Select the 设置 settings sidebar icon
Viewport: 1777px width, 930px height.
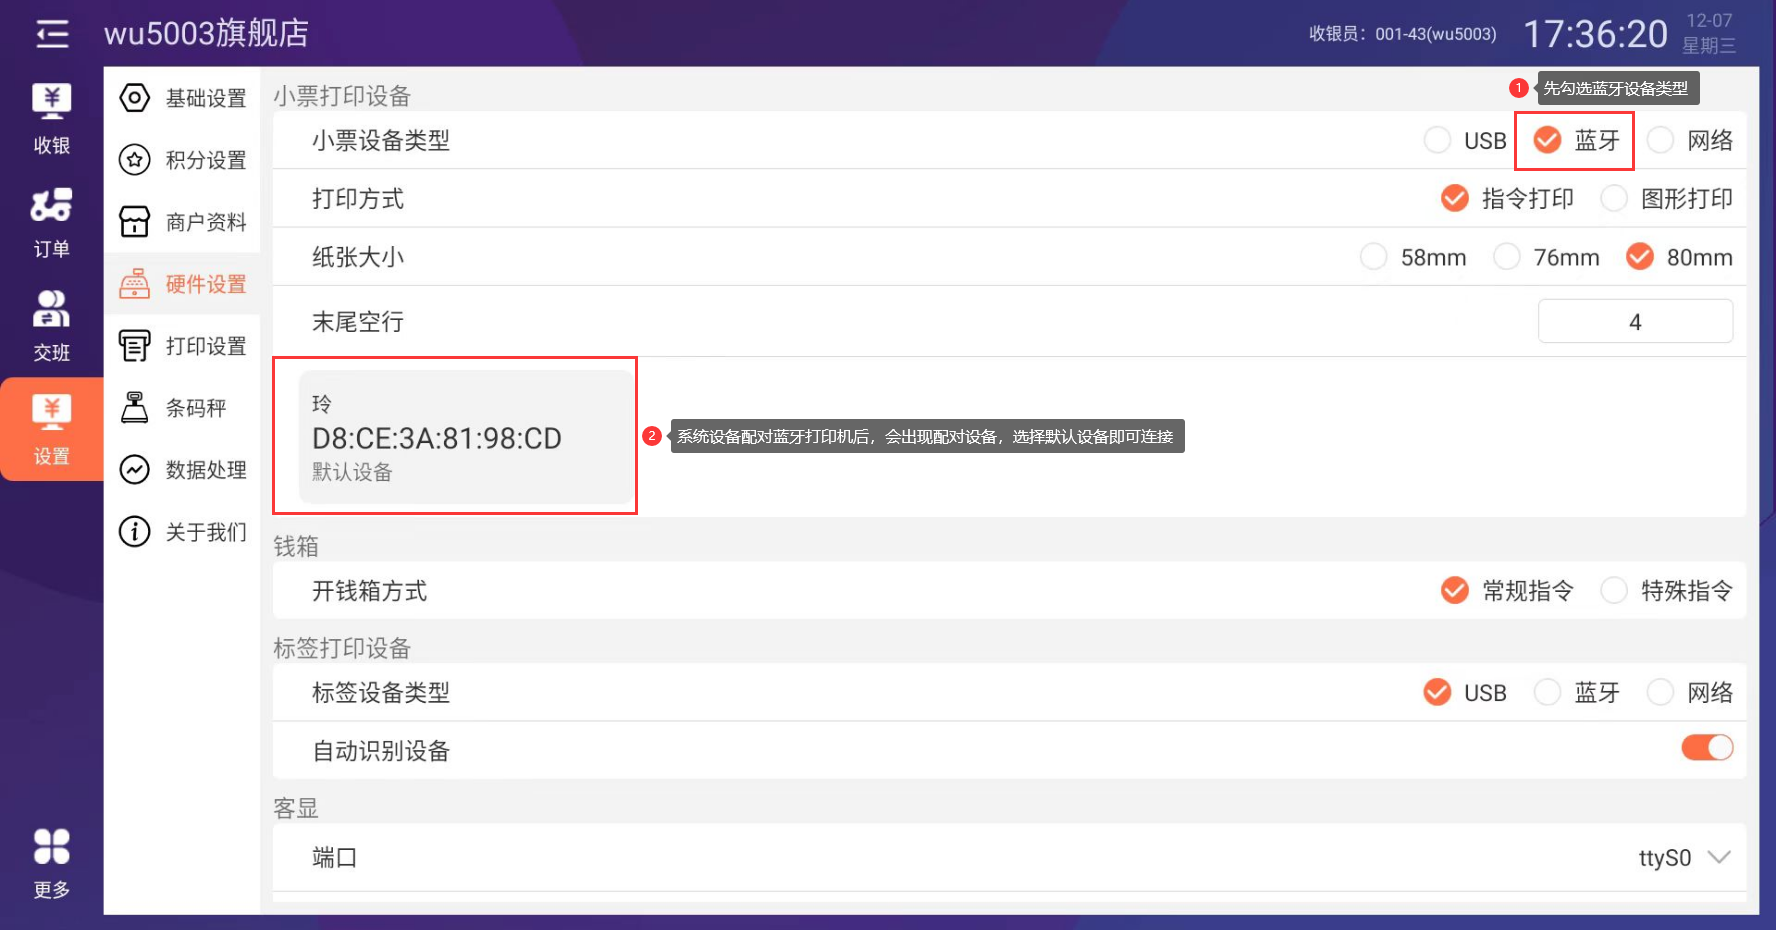pos(52,430)
